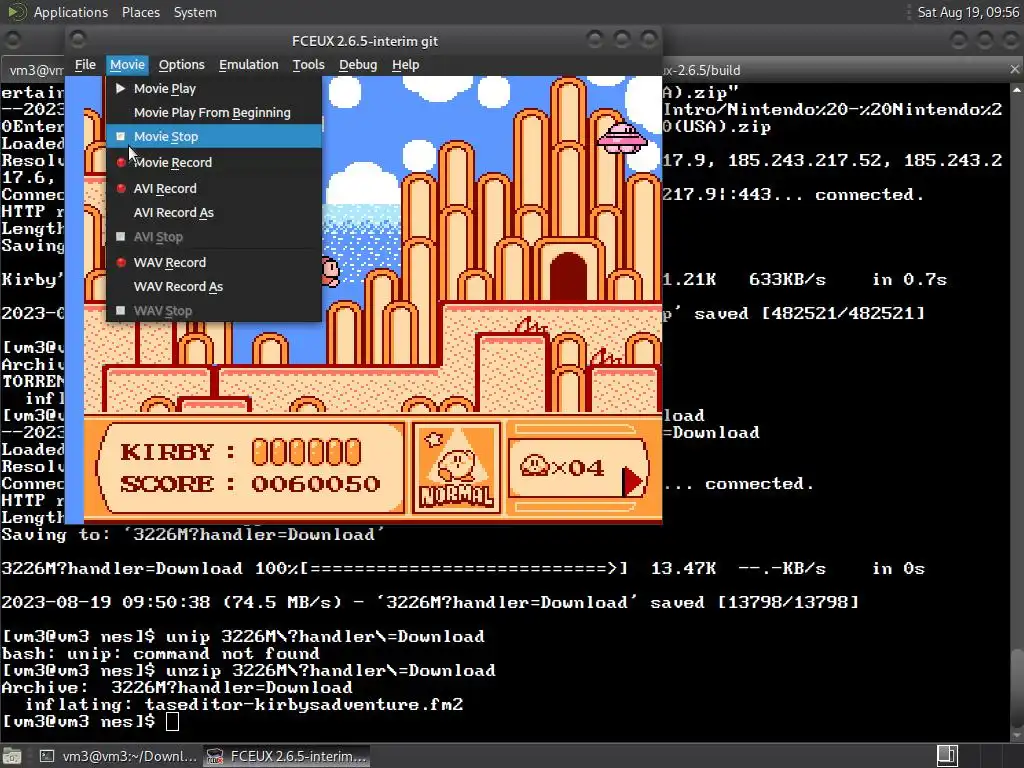Image resolution: width=1024 pixels, height=768 pixels.
Task: Switch to terminal window in taskbar
Action: click(118, 756)
